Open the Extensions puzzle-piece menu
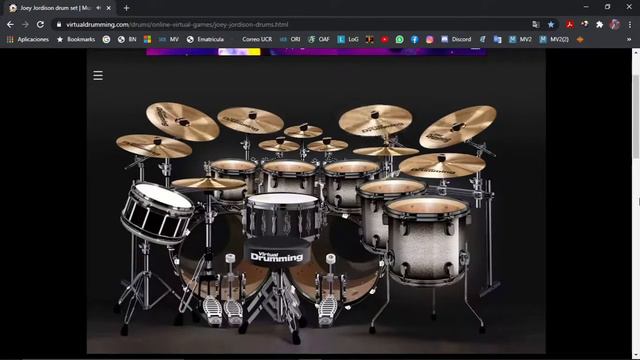Viewport: 640px width, 360px height. [599, 24]
